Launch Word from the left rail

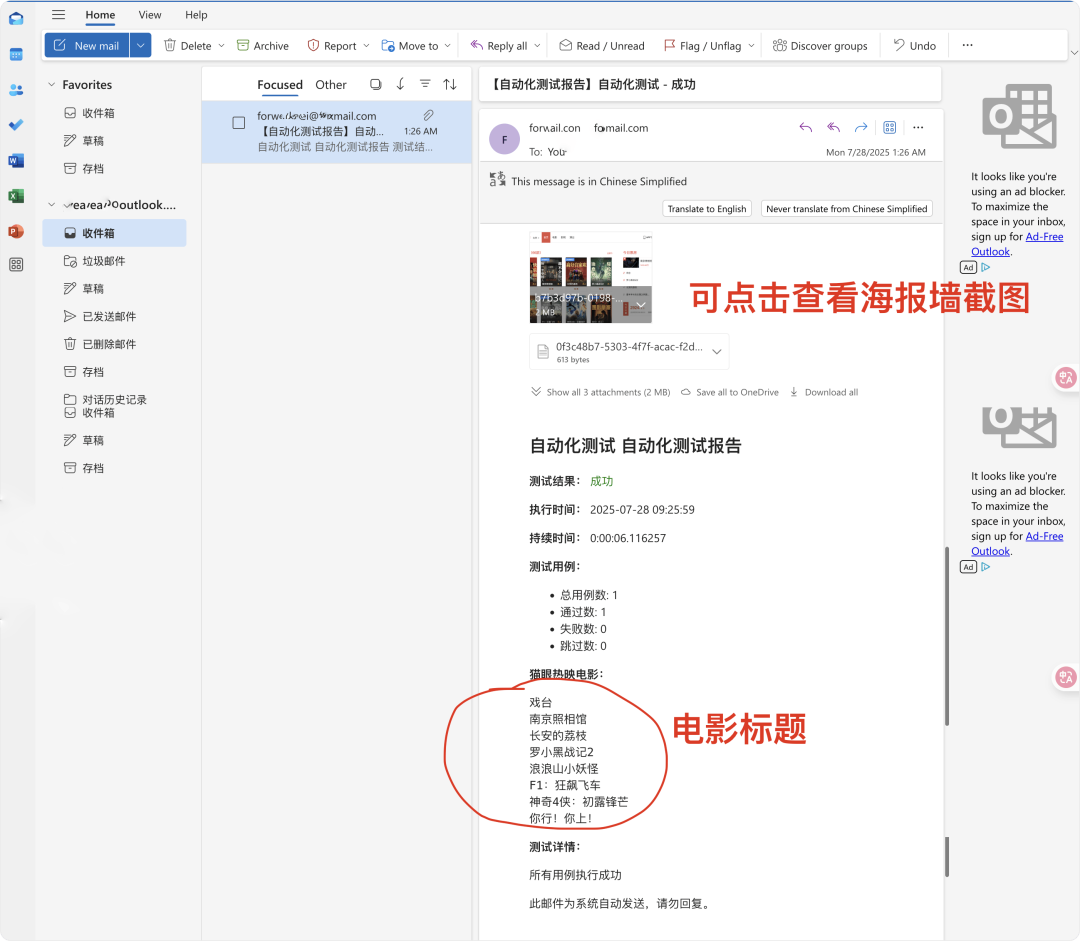coord(17,161)
